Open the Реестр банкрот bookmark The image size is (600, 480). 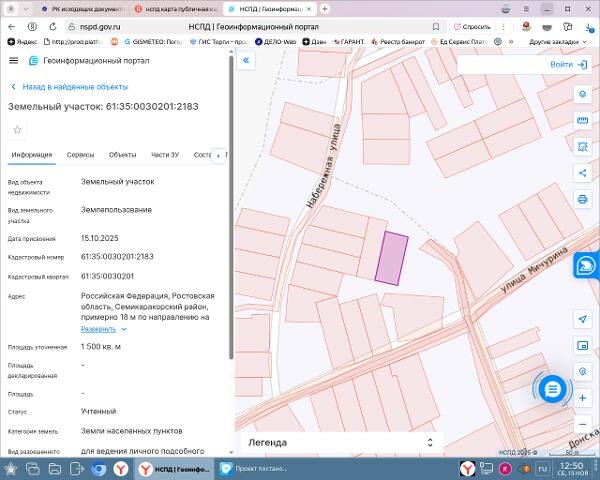pyautogui.click(x=398, y=42)
